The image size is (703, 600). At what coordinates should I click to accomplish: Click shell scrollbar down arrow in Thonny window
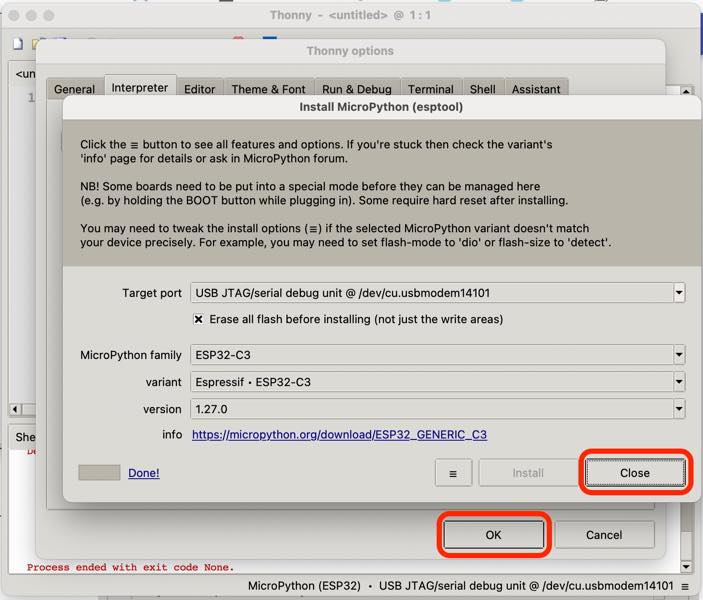click(686, 567)
